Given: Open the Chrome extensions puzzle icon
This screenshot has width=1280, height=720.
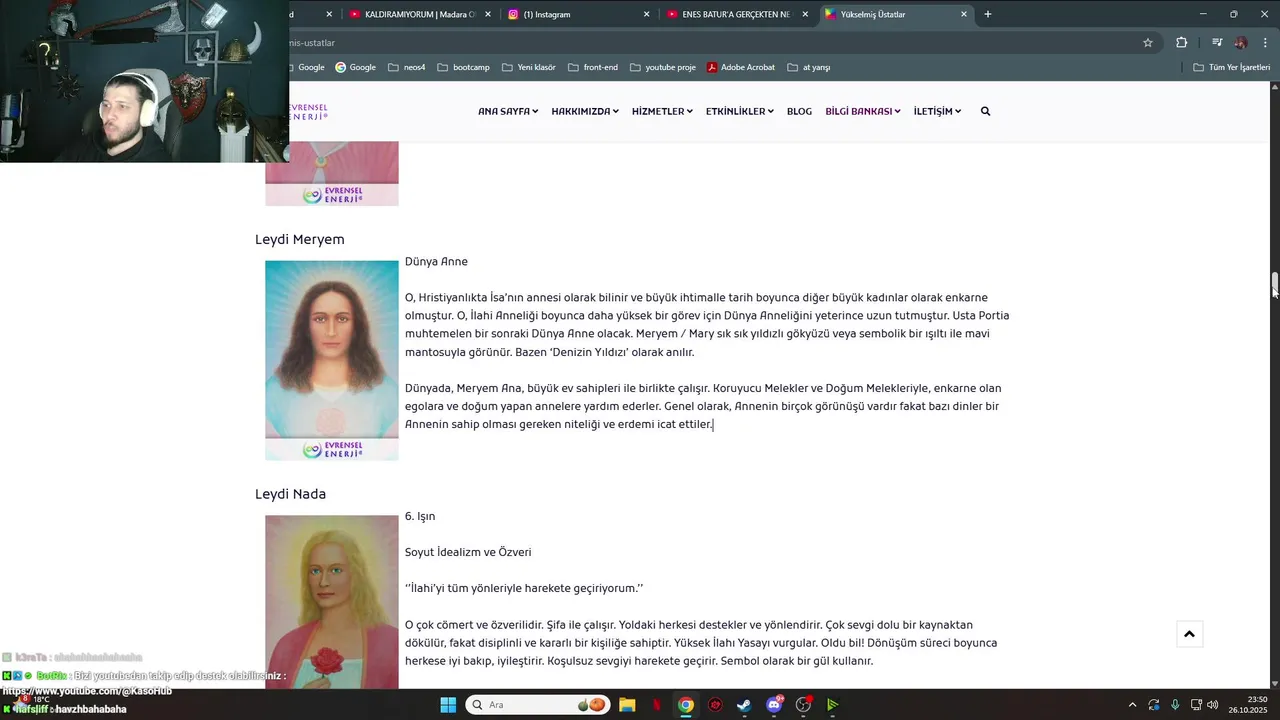Looking at the screenshot, I should pos(1181,43).
